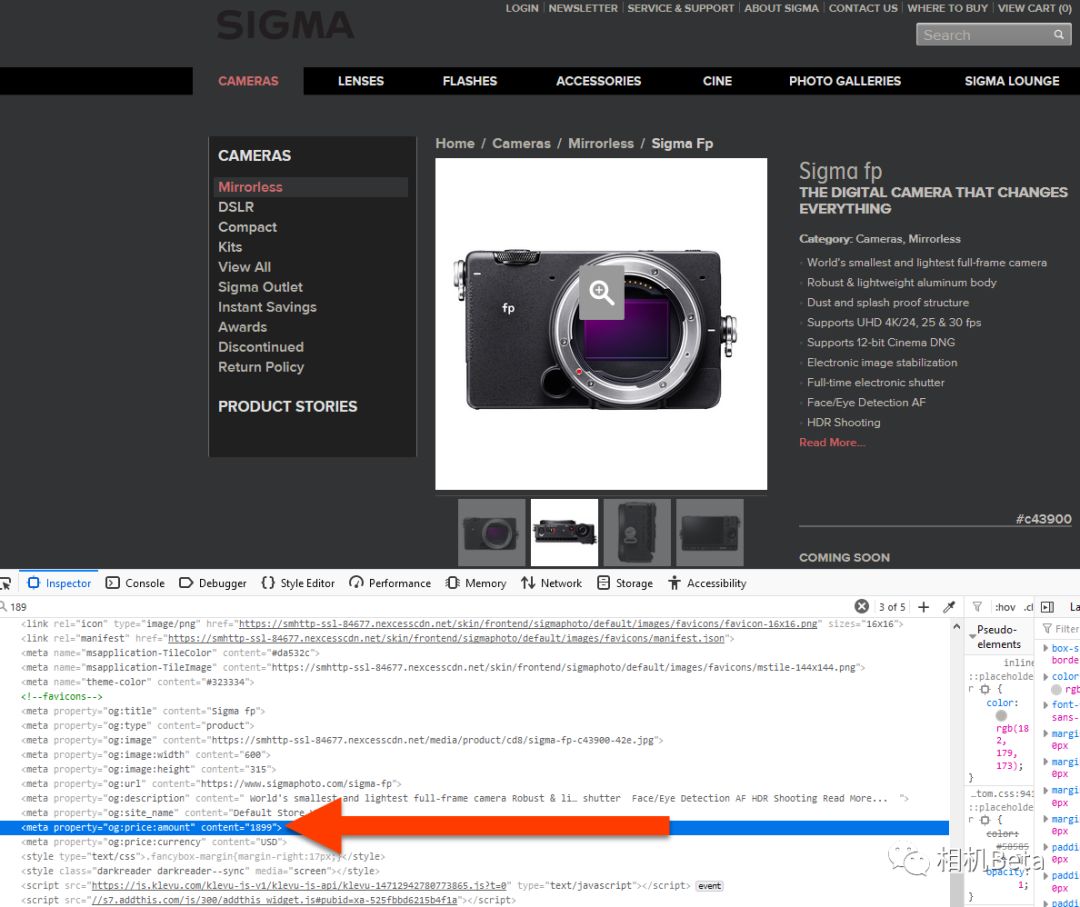Select the second camera thumbnail below the photo
Screen dimensions: 1080x907
(563, 532)
